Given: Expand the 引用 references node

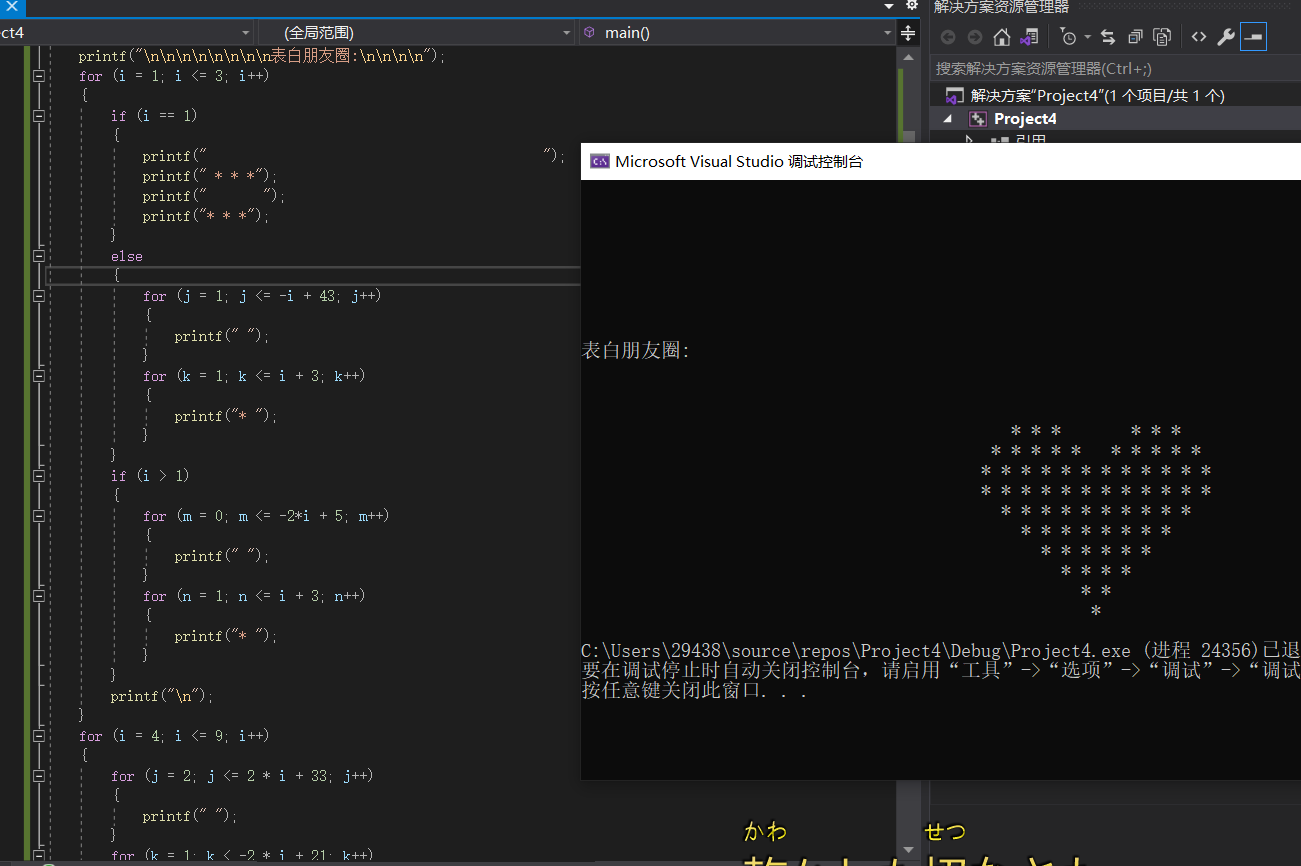Looking at the screenshot, I should tap(970, 140).
